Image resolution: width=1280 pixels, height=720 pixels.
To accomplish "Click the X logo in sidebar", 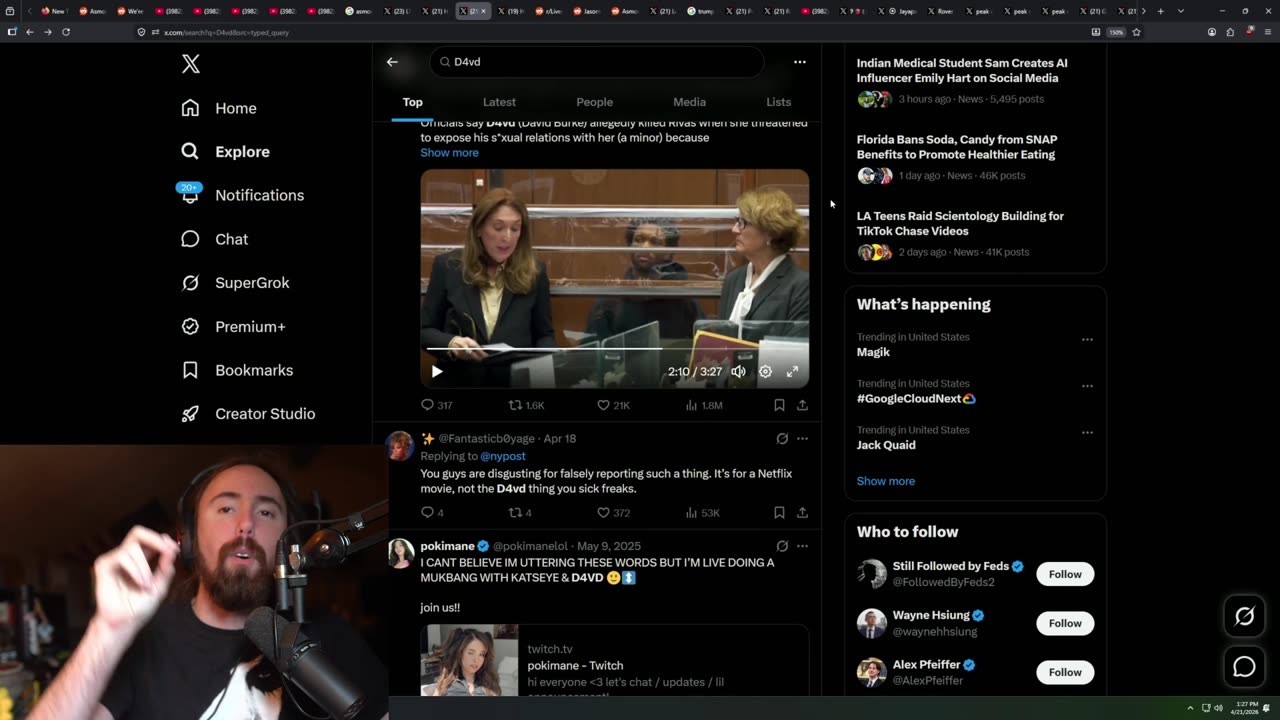I will (191, 64).
